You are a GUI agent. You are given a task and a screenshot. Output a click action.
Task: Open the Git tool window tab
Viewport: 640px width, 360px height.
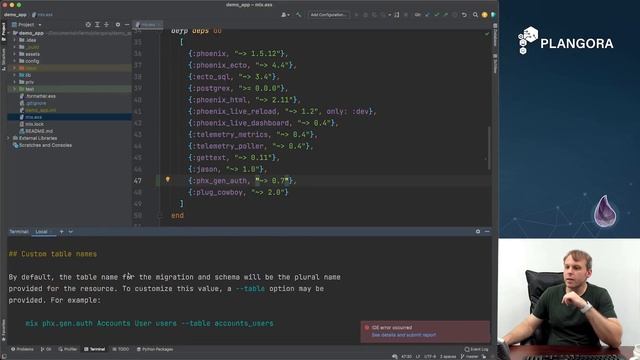pos(46,349)
